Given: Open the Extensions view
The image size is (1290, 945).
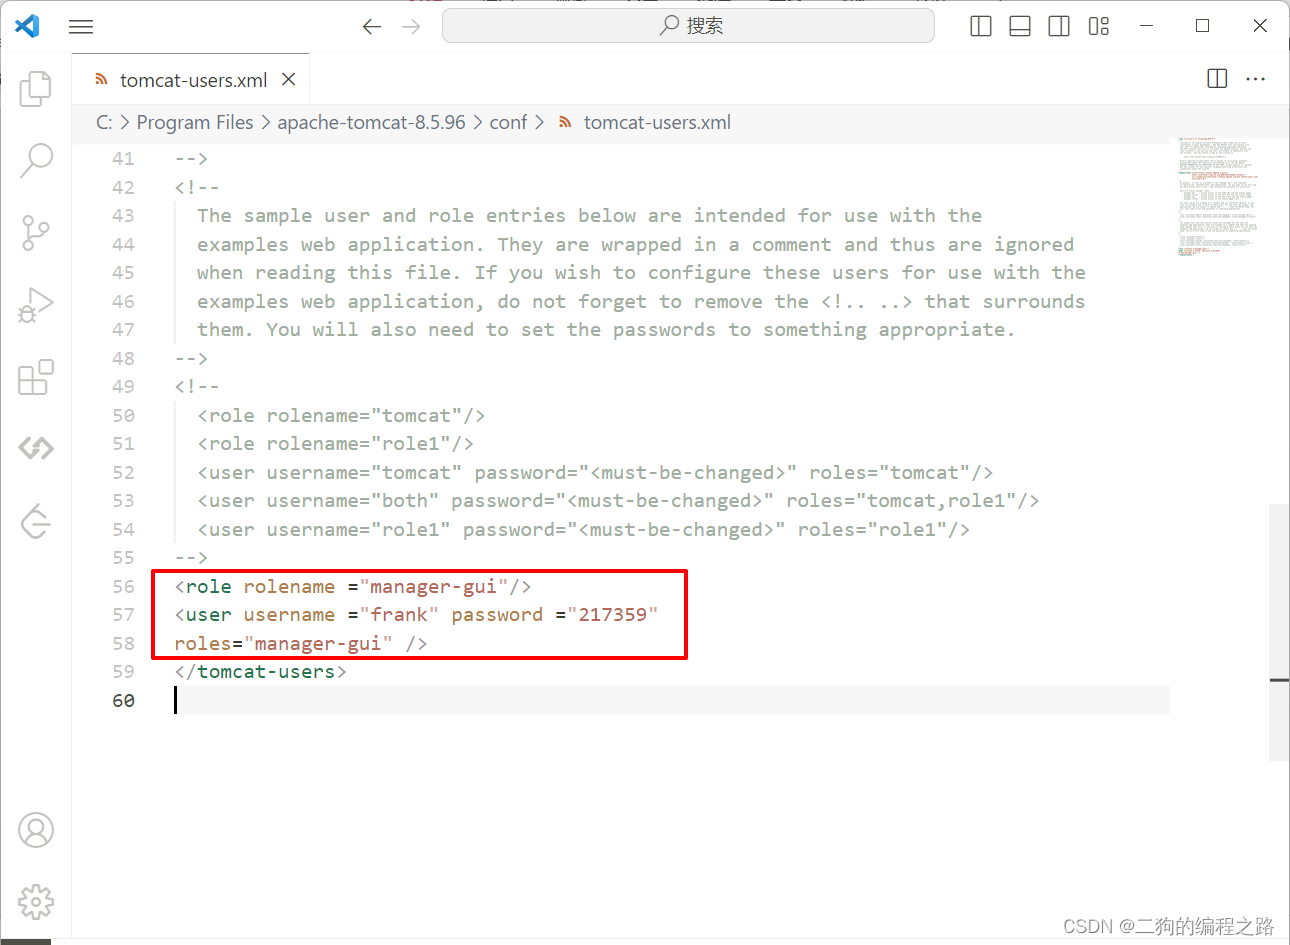Looking at the screenshot, I should 36,377.
